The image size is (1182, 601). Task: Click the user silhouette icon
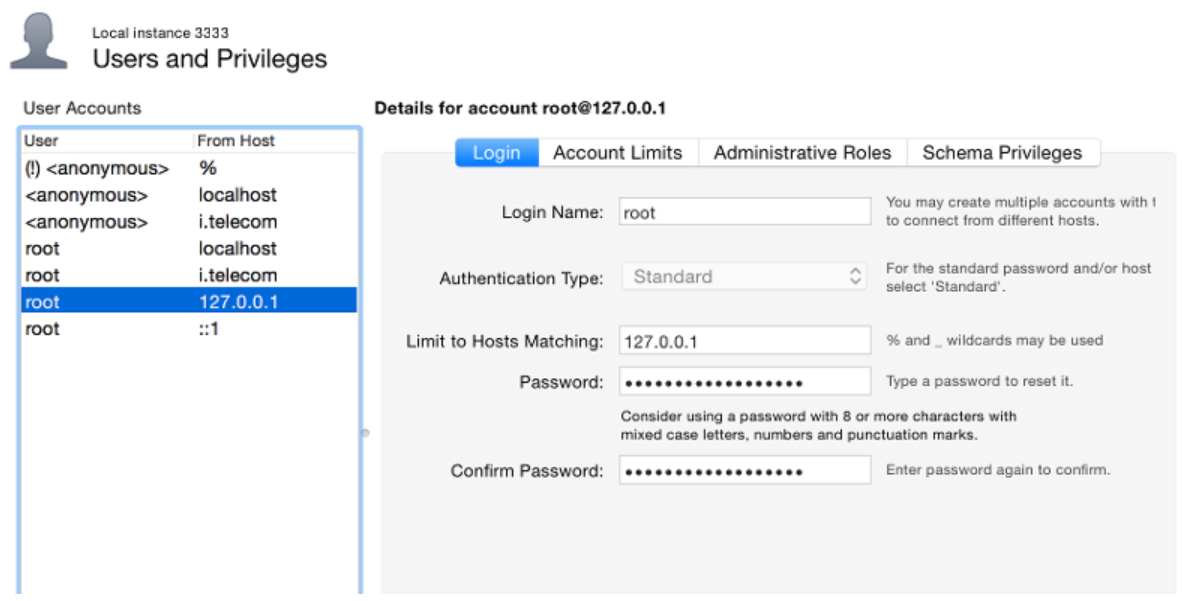(38, 42)
